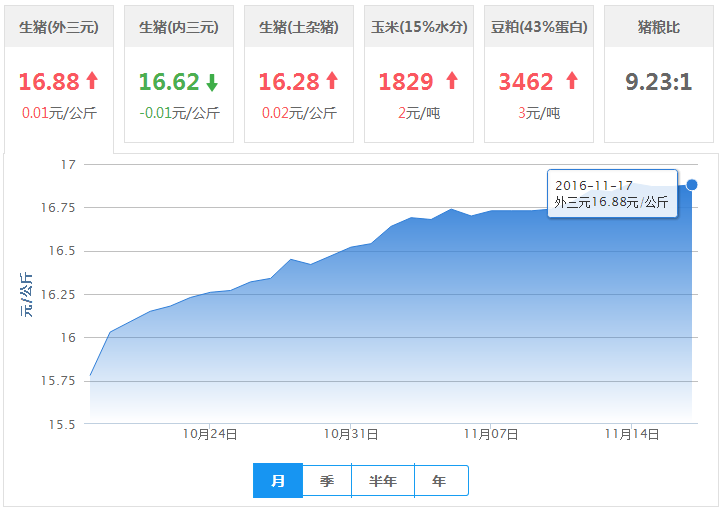Click the 2016-11-17 price tooltip
Viewport: 724px width, 515px height.
(612, 194)
